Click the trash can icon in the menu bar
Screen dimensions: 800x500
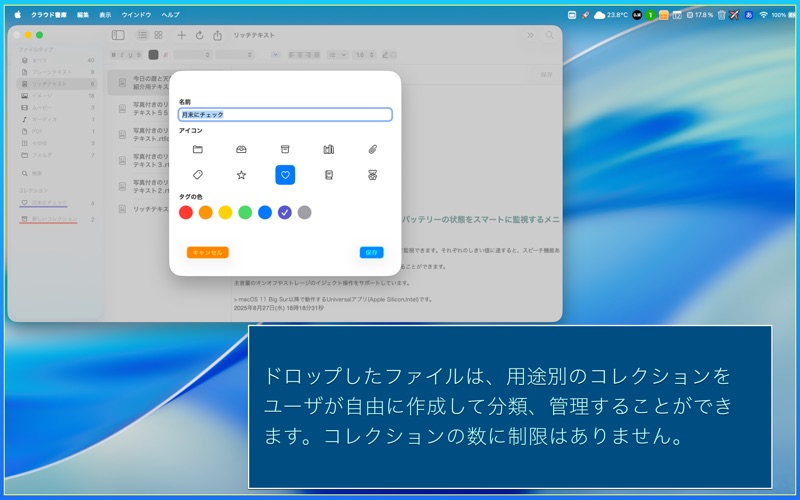coord(721,15)
